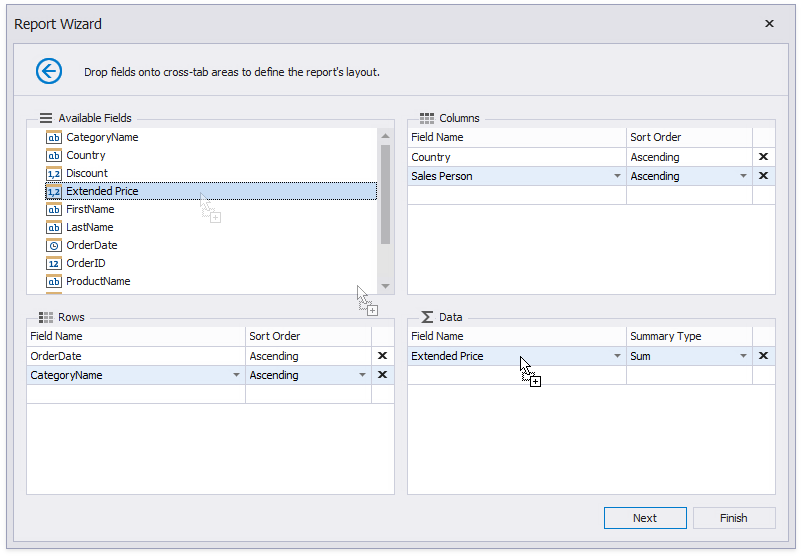The width and height of the screenshot is (802, 557).
Task: Open the Sales Person field name dropdown
Action: point(617,177)
